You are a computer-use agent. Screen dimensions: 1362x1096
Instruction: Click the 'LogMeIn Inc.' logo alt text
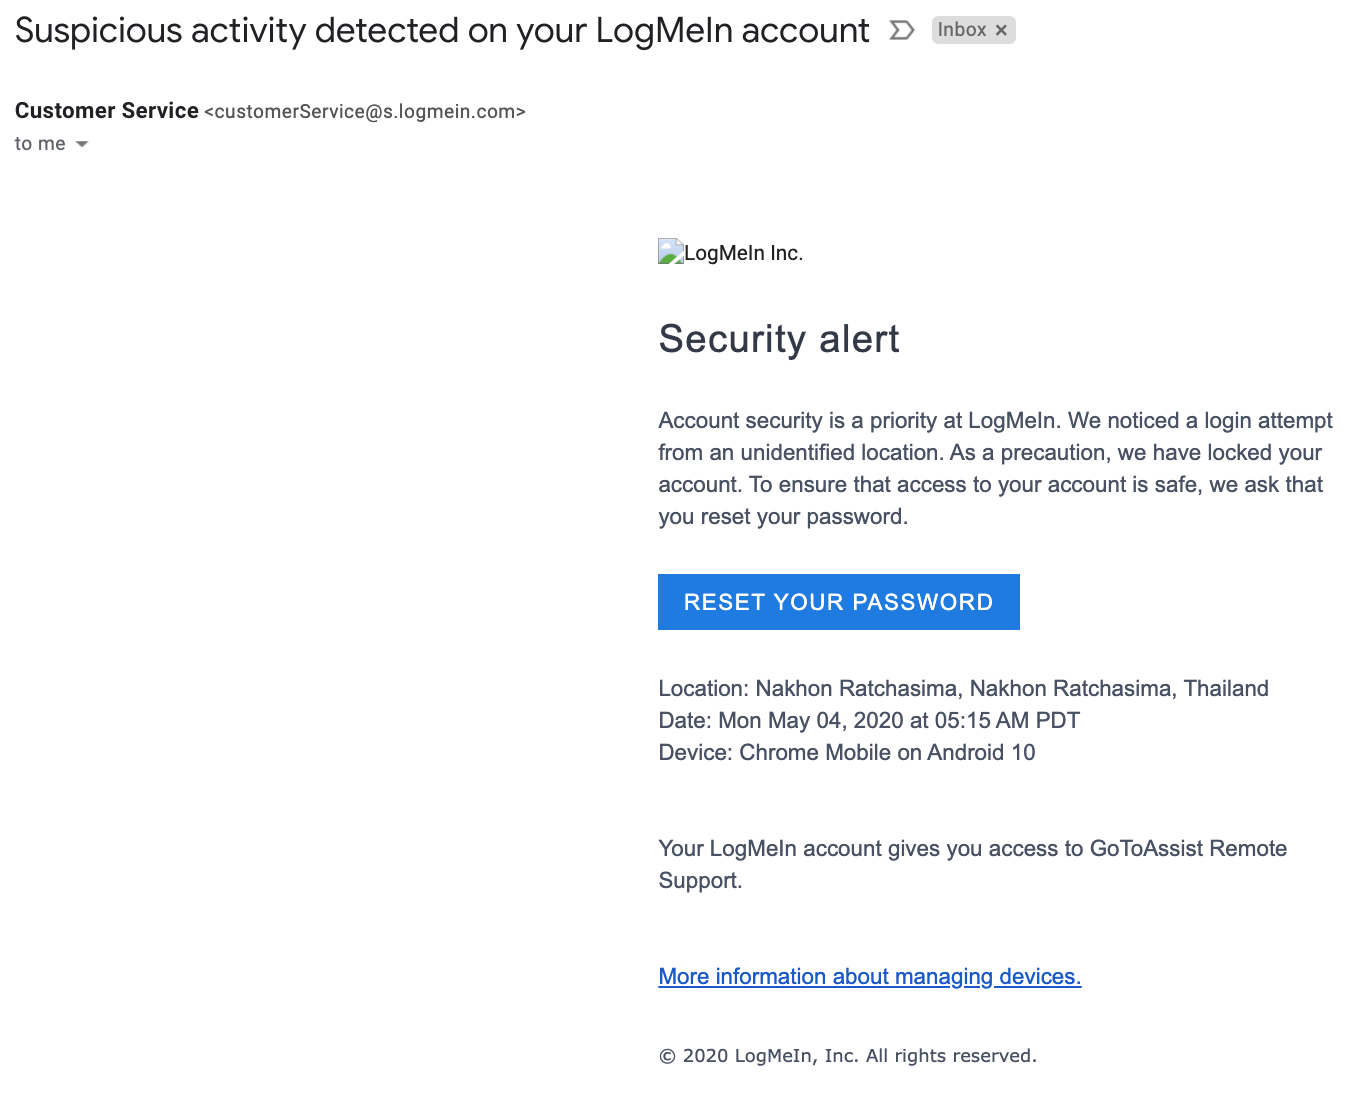743,253
